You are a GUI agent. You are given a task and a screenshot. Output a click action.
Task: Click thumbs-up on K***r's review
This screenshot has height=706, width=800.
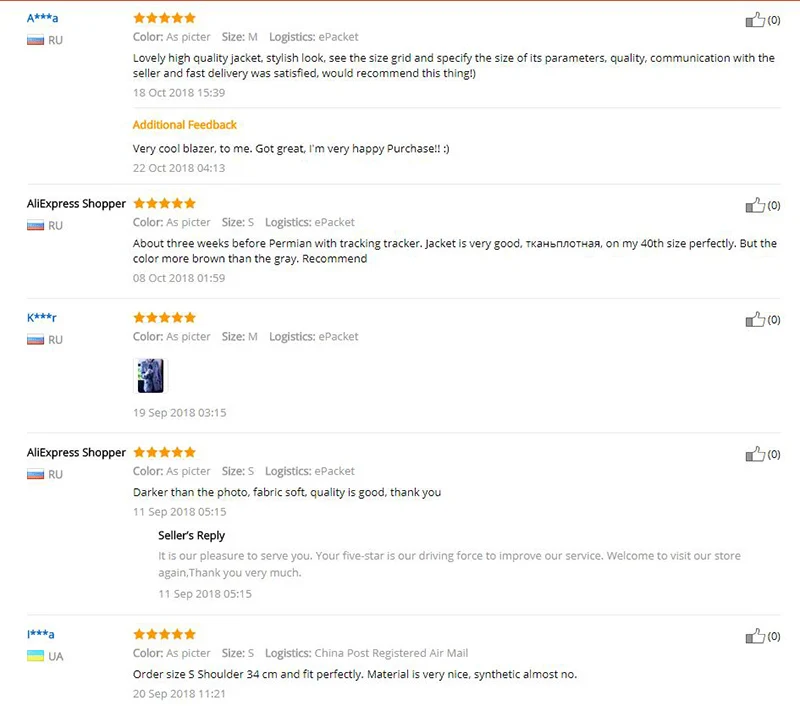click(755, 319)
